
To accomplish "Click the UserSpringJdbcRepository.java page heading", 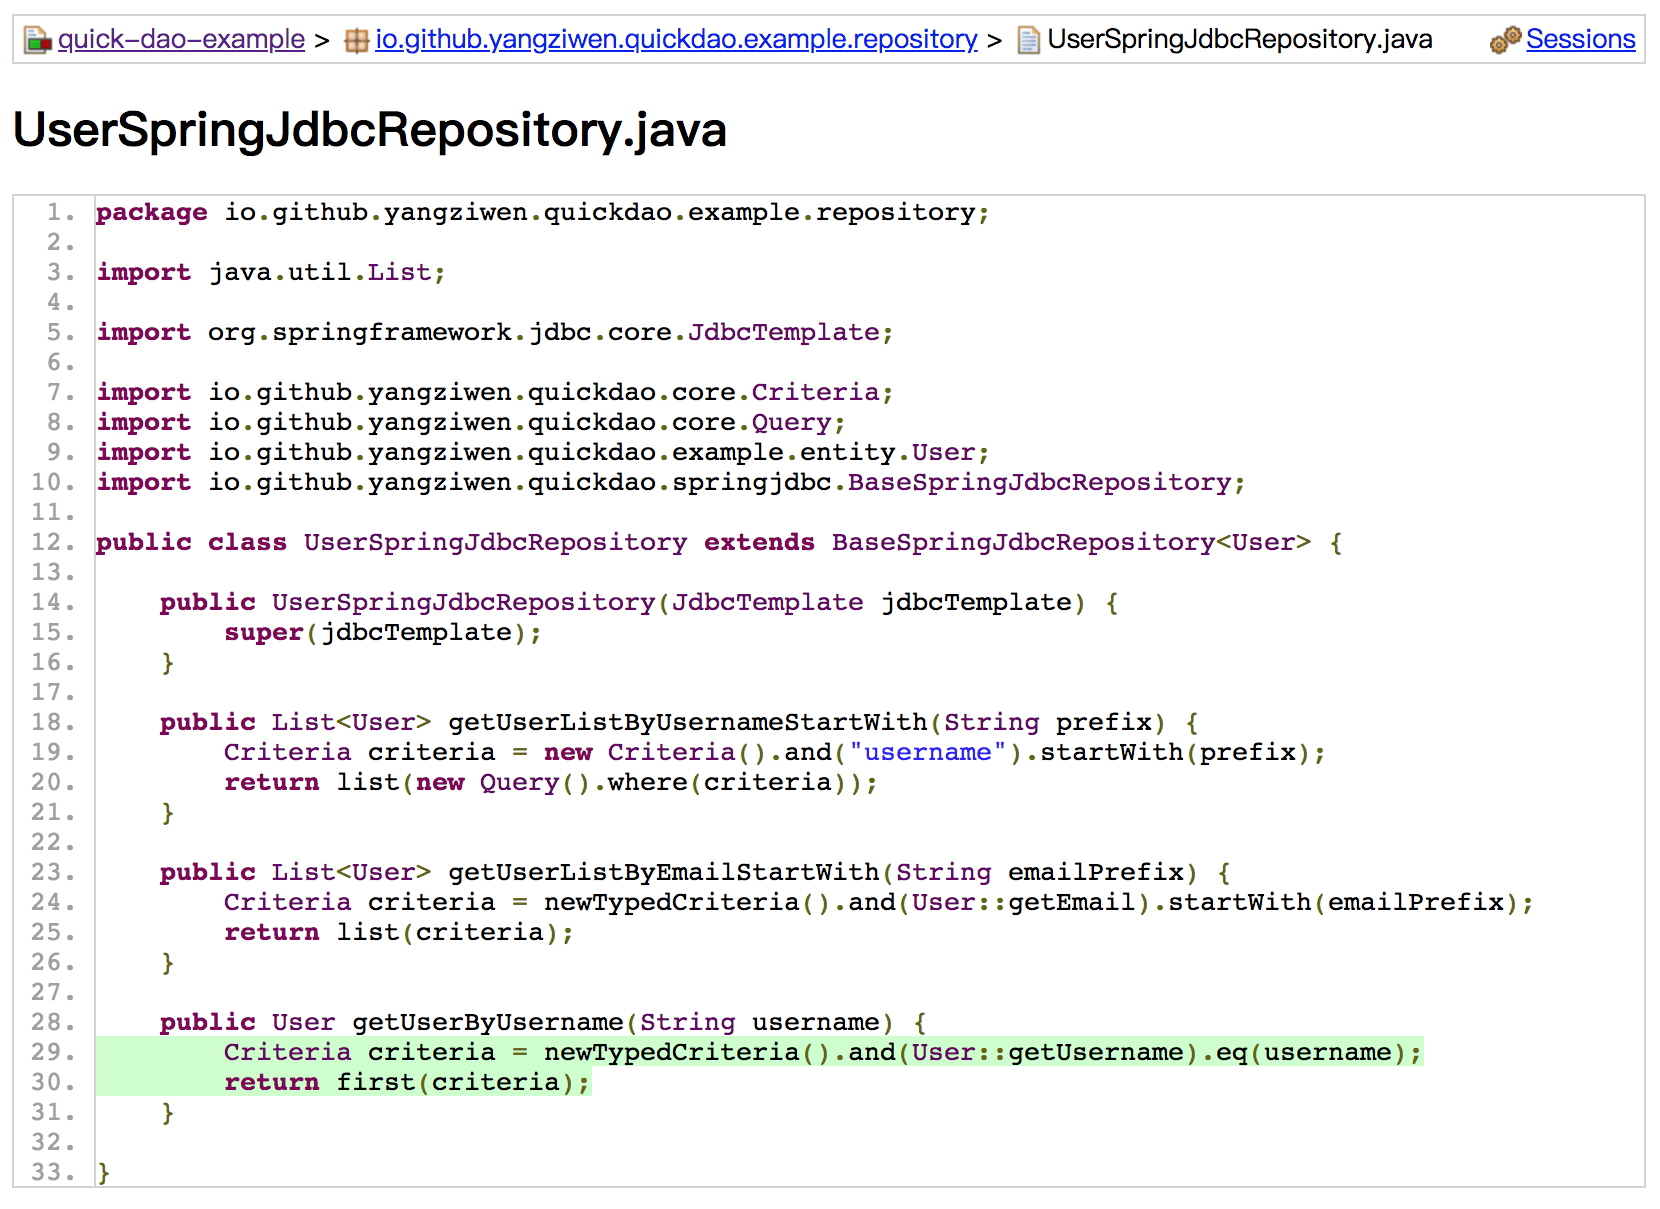I will coord(370,130).
